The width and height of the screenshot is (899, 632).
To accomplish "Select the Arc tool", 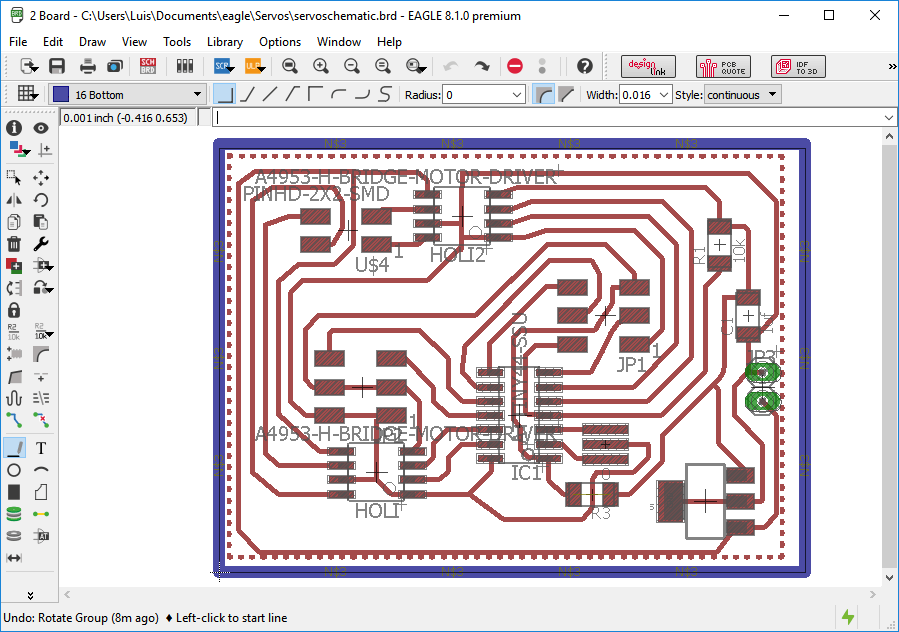I will pos(41,470).
